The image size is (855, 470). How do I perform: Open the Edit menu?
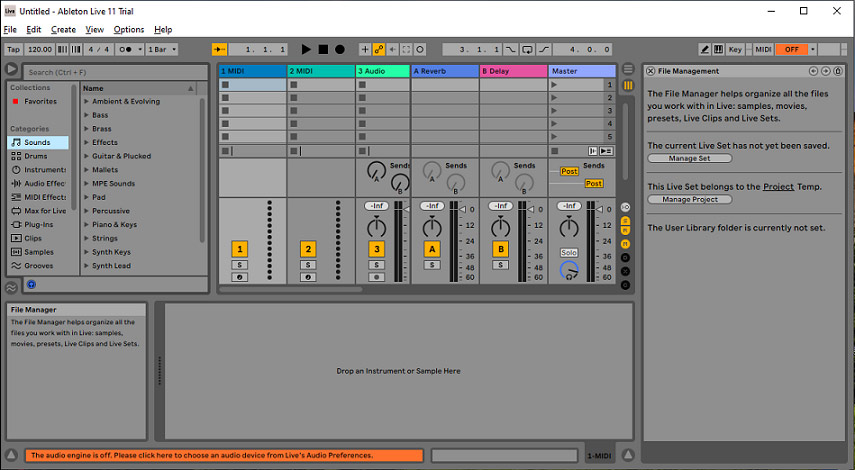coord(33,29)
